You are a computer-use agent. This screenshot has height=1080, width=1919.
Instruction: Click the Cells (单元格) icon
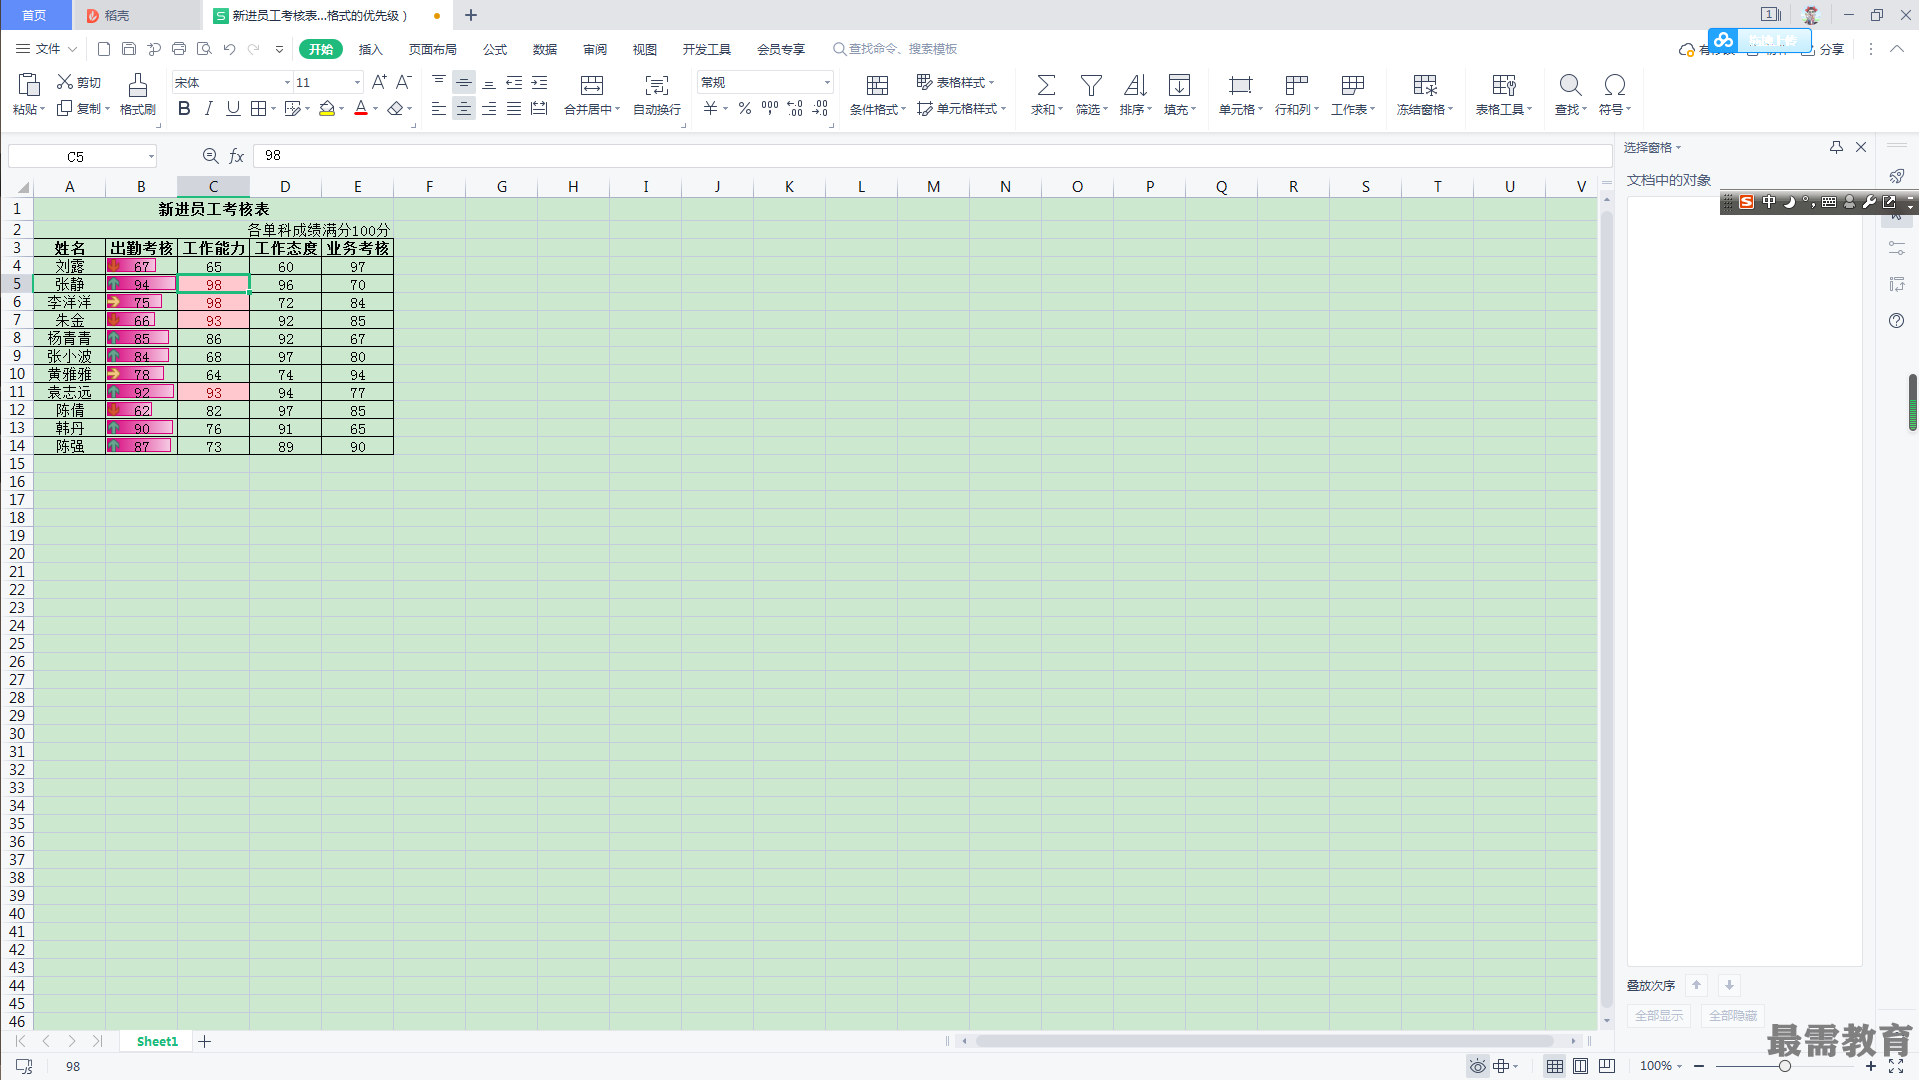[1240, 85]
